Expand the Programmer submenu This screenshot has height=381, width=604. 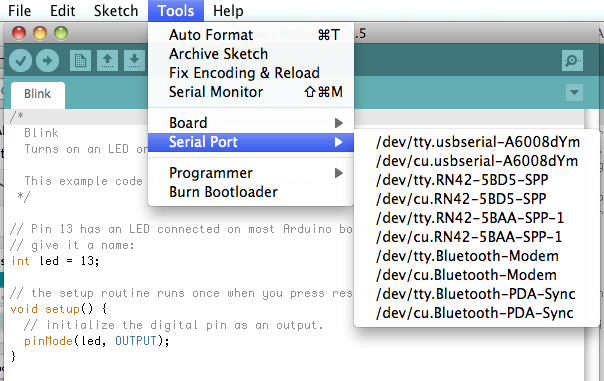251,173
